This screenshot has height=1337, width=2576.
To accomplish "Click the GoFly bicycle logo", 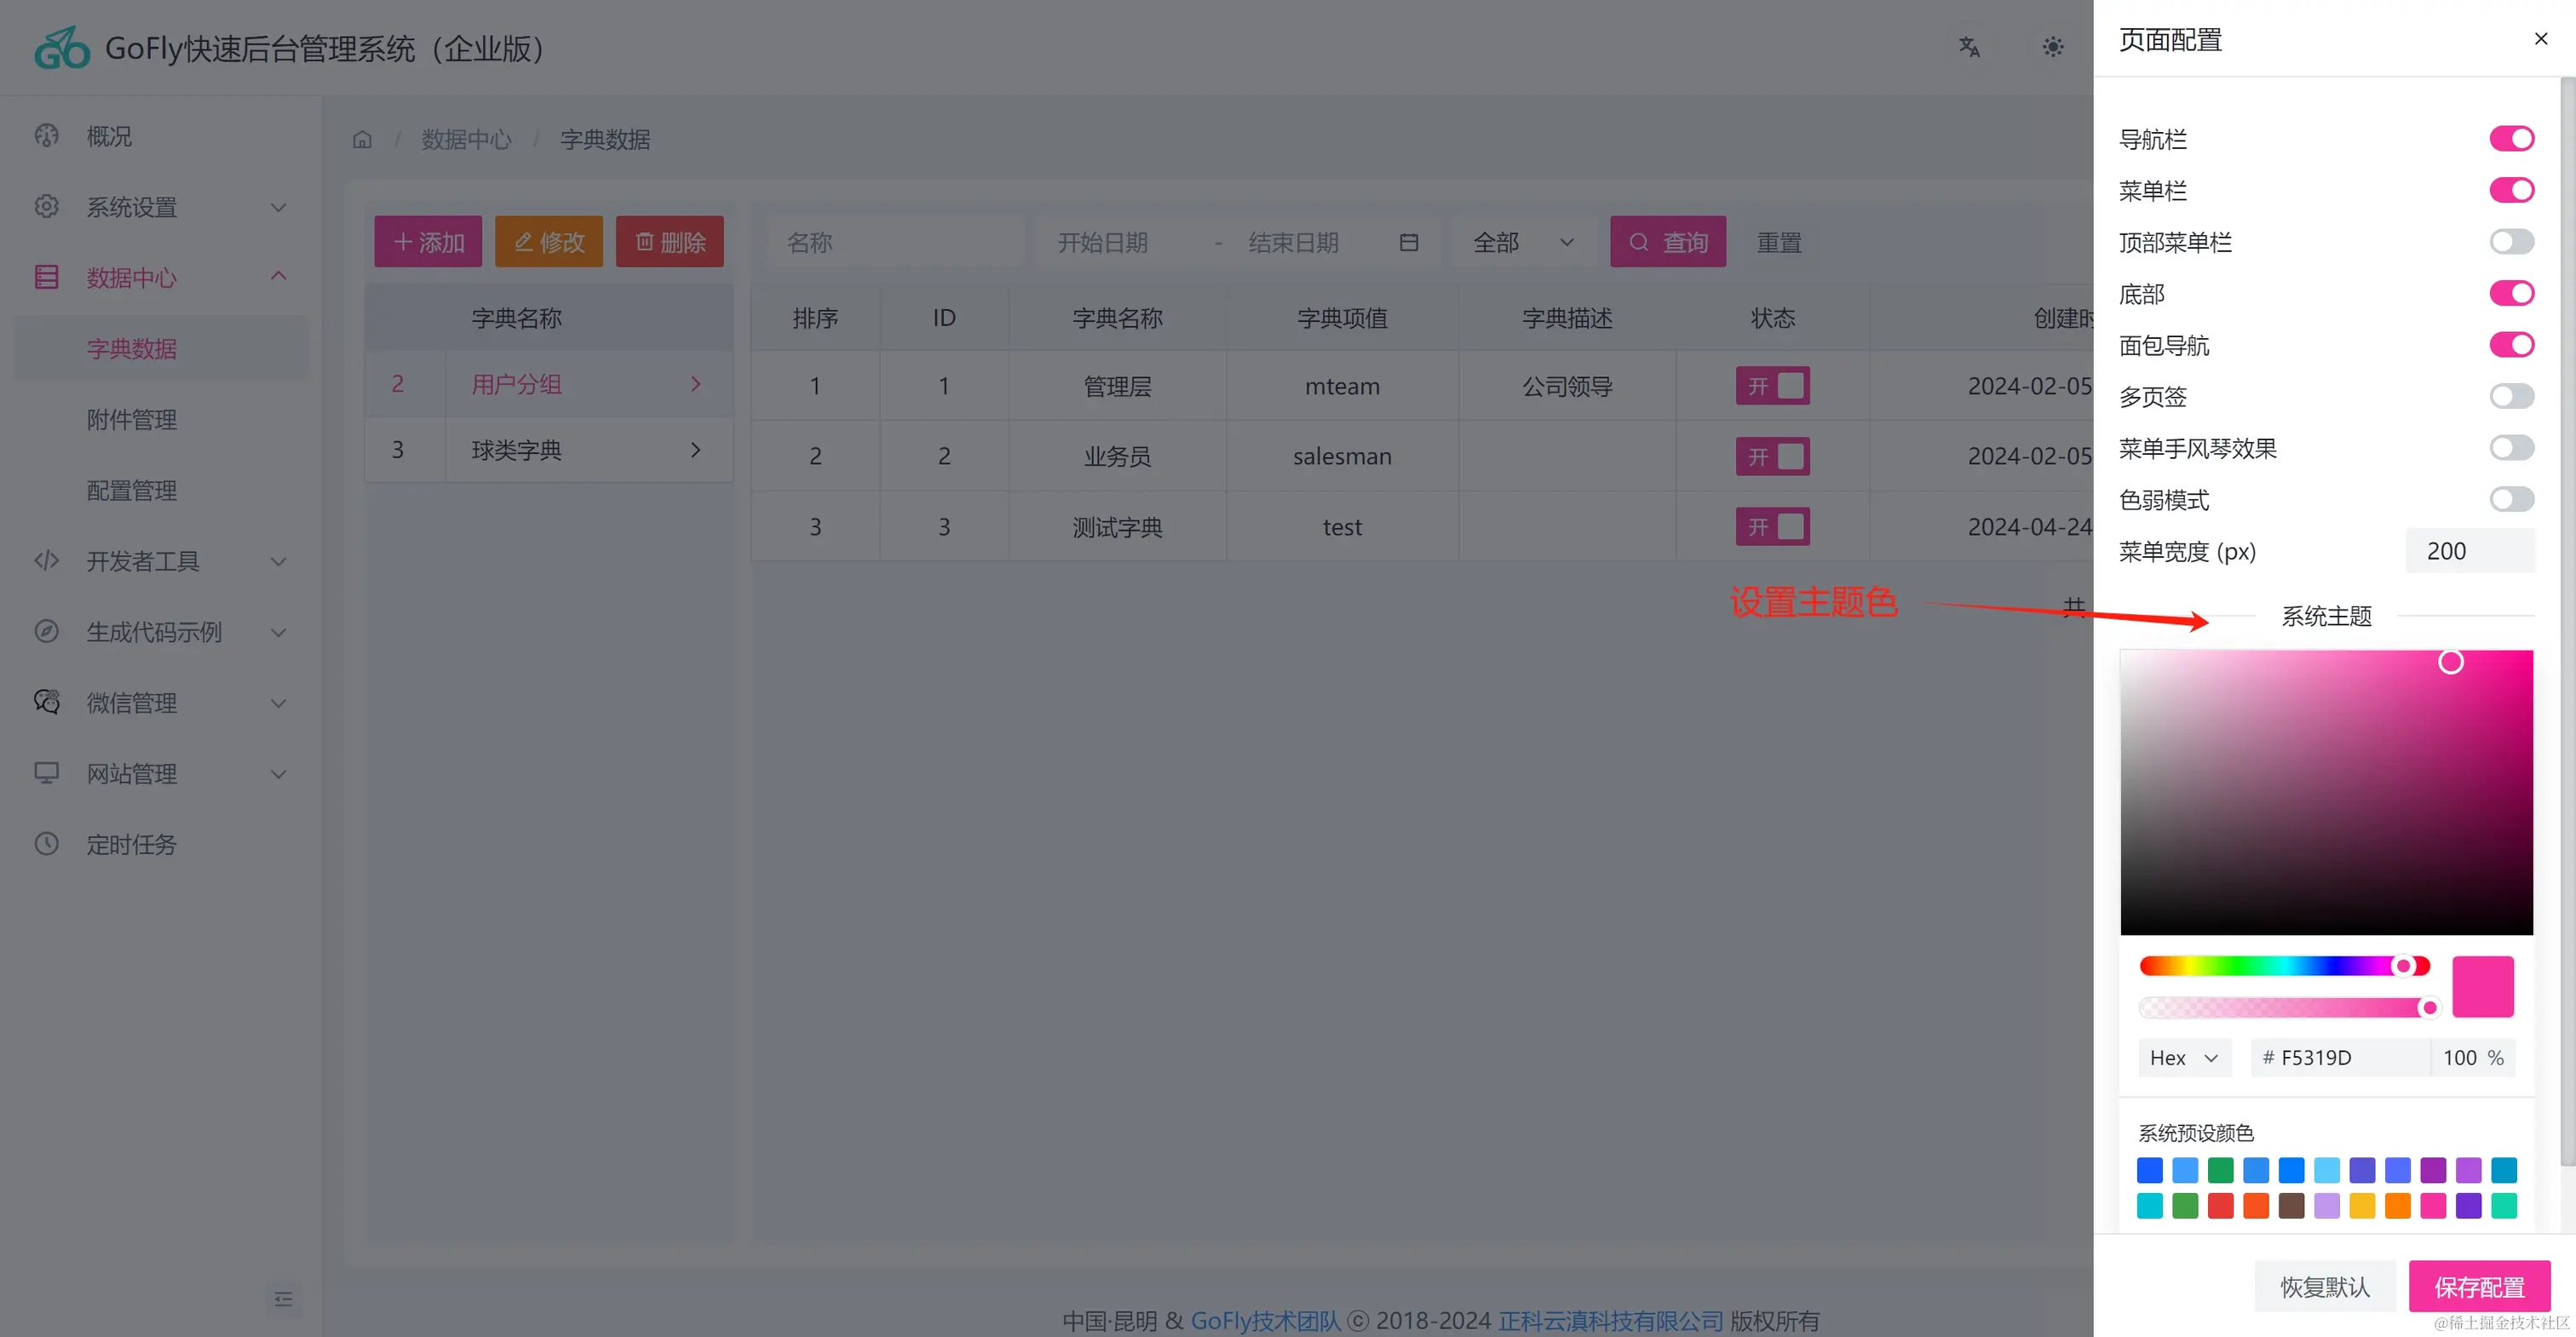I will [x=62, y=47].
